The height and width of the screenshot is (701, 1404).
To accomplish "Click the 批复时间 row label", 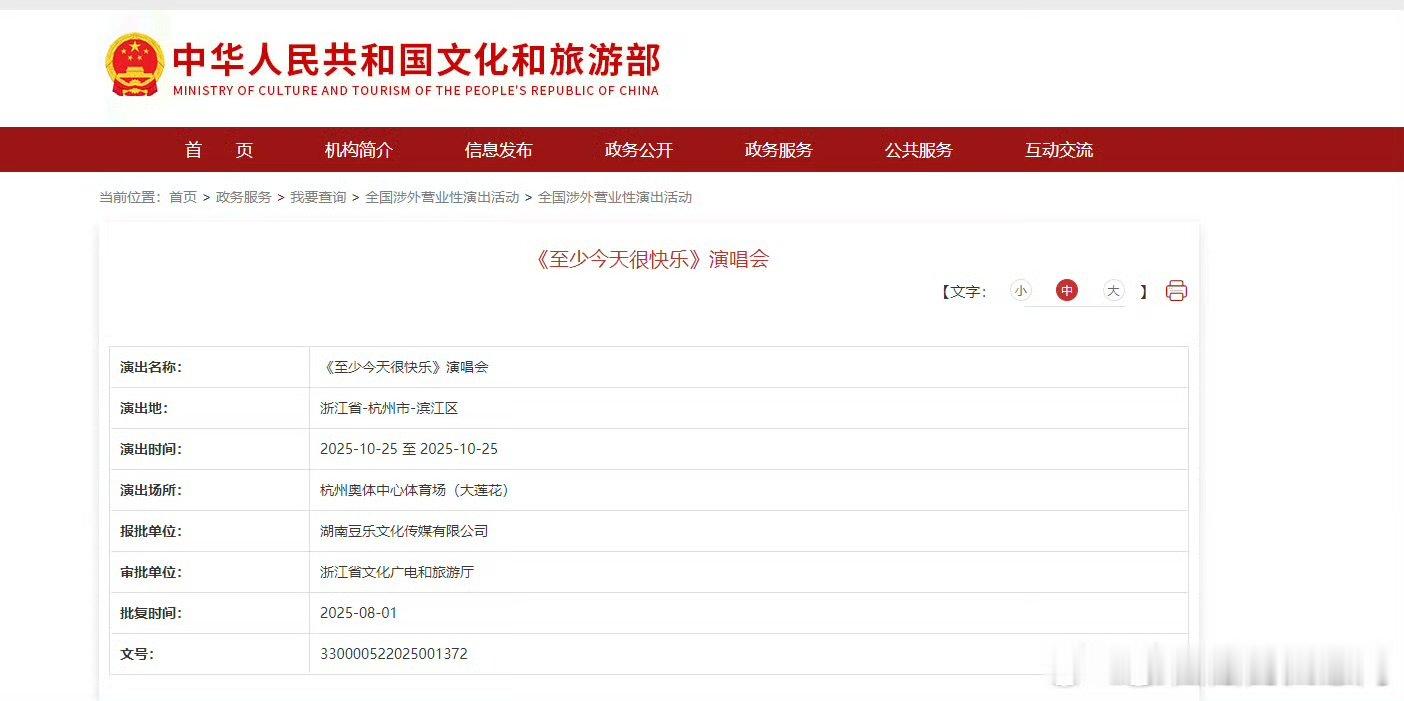I will click(x=151, y=613).
